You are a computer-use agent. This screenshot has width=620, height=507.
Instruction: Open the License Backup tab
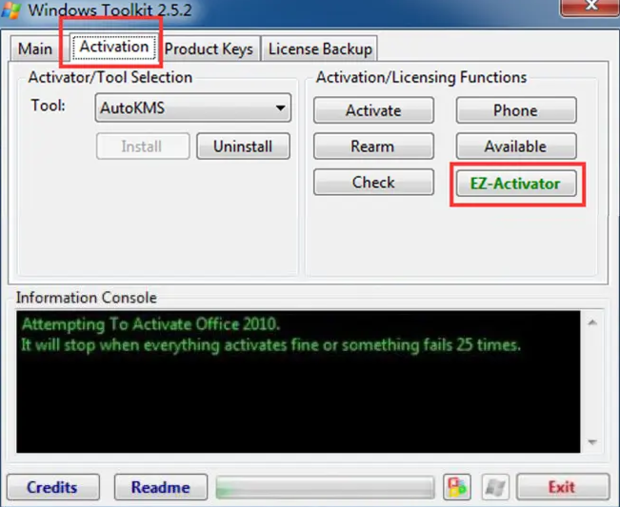(x=320, y=49)
